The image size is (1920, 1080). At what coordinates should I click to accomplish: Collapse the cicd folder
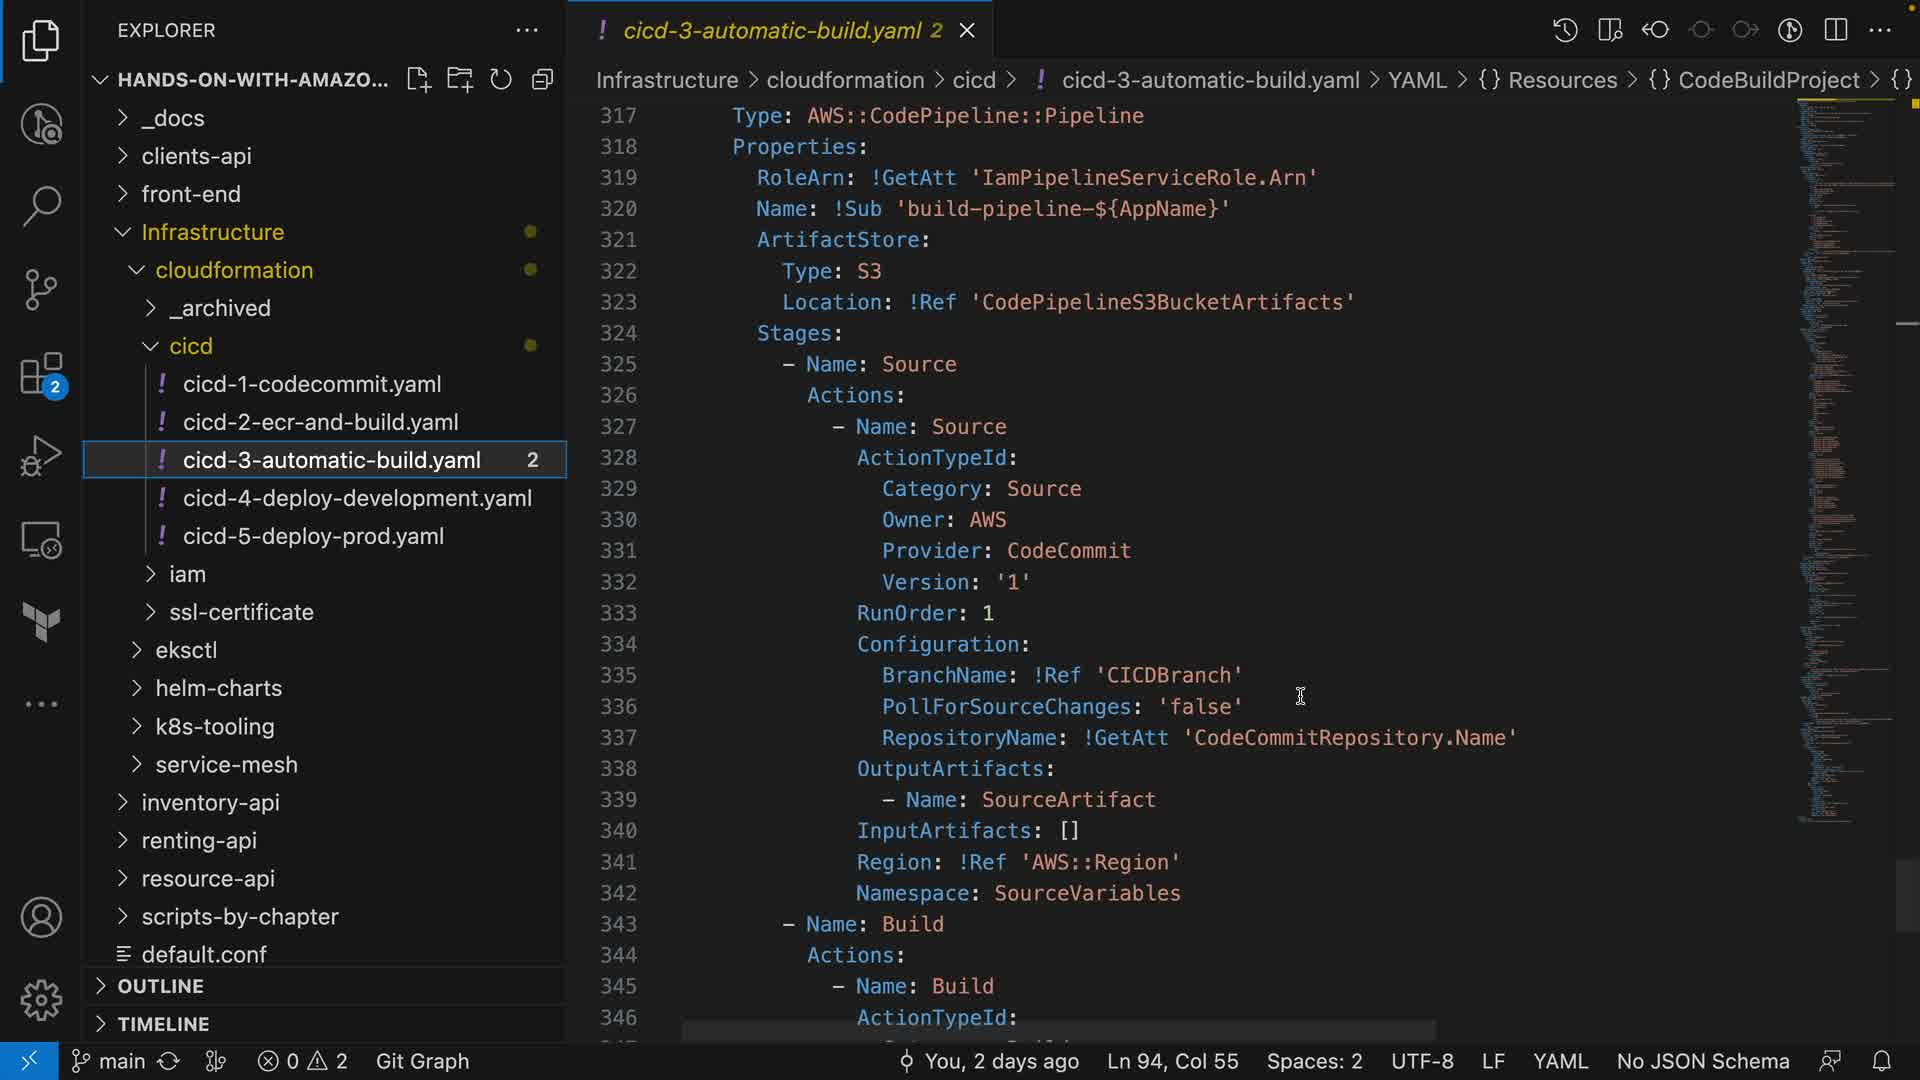(190, 346)
